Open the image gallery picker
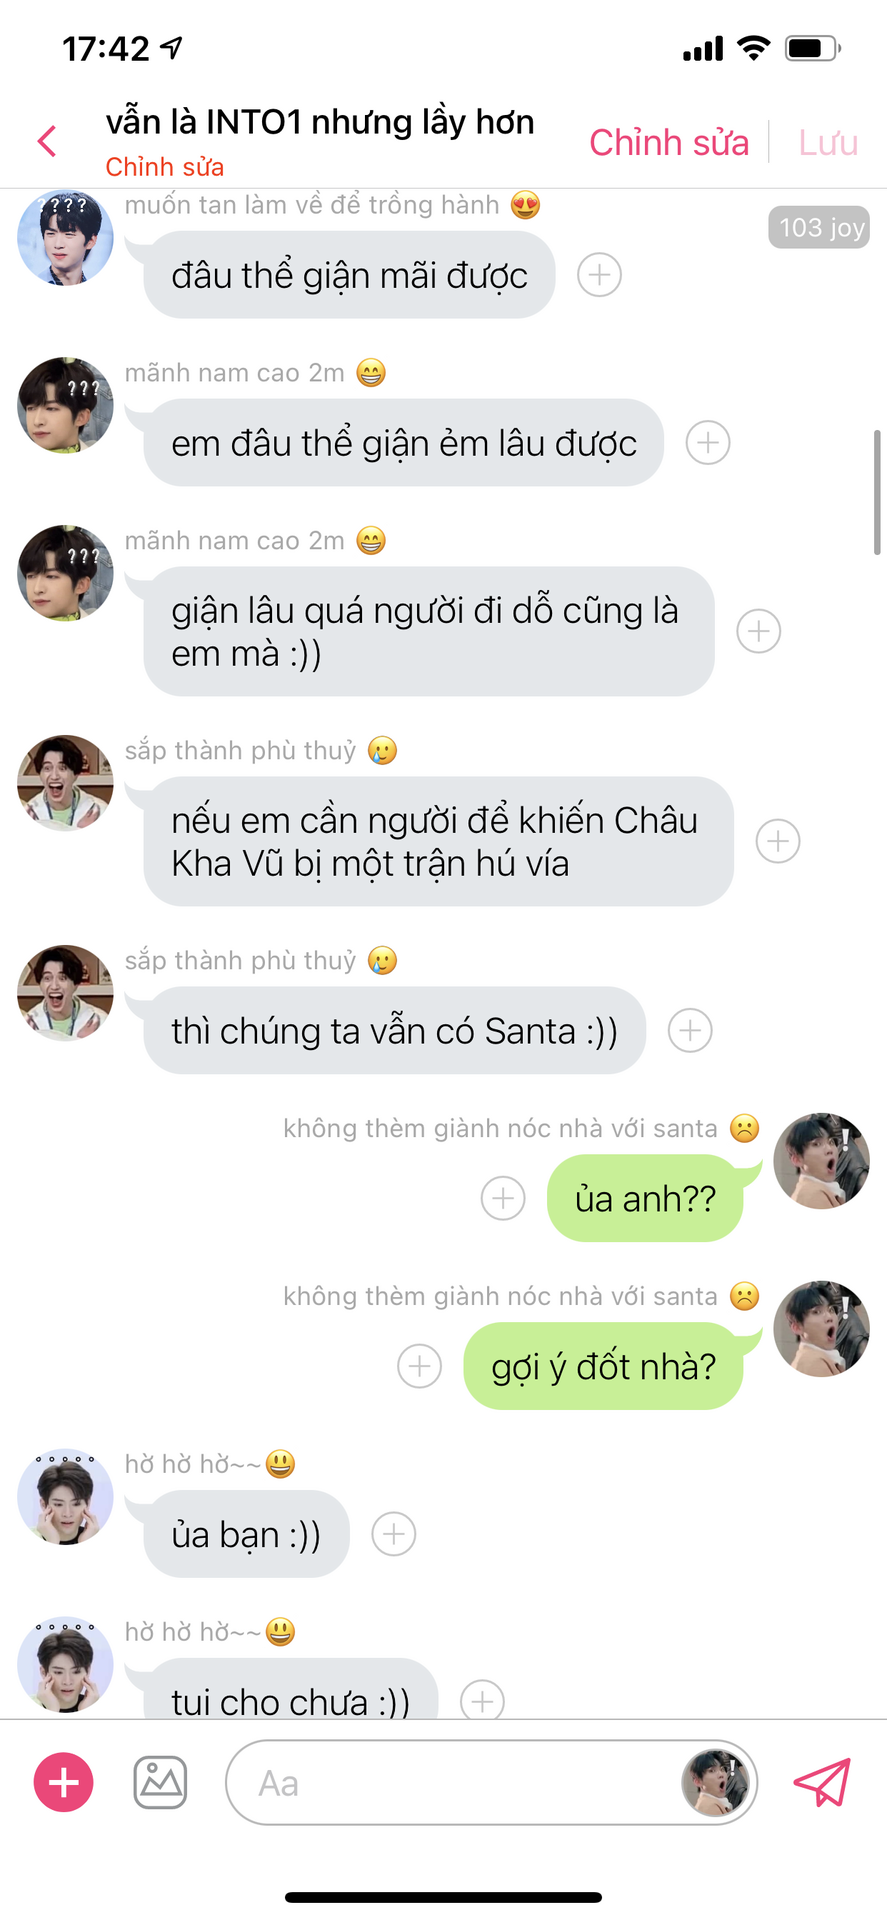 point(160,1782)
